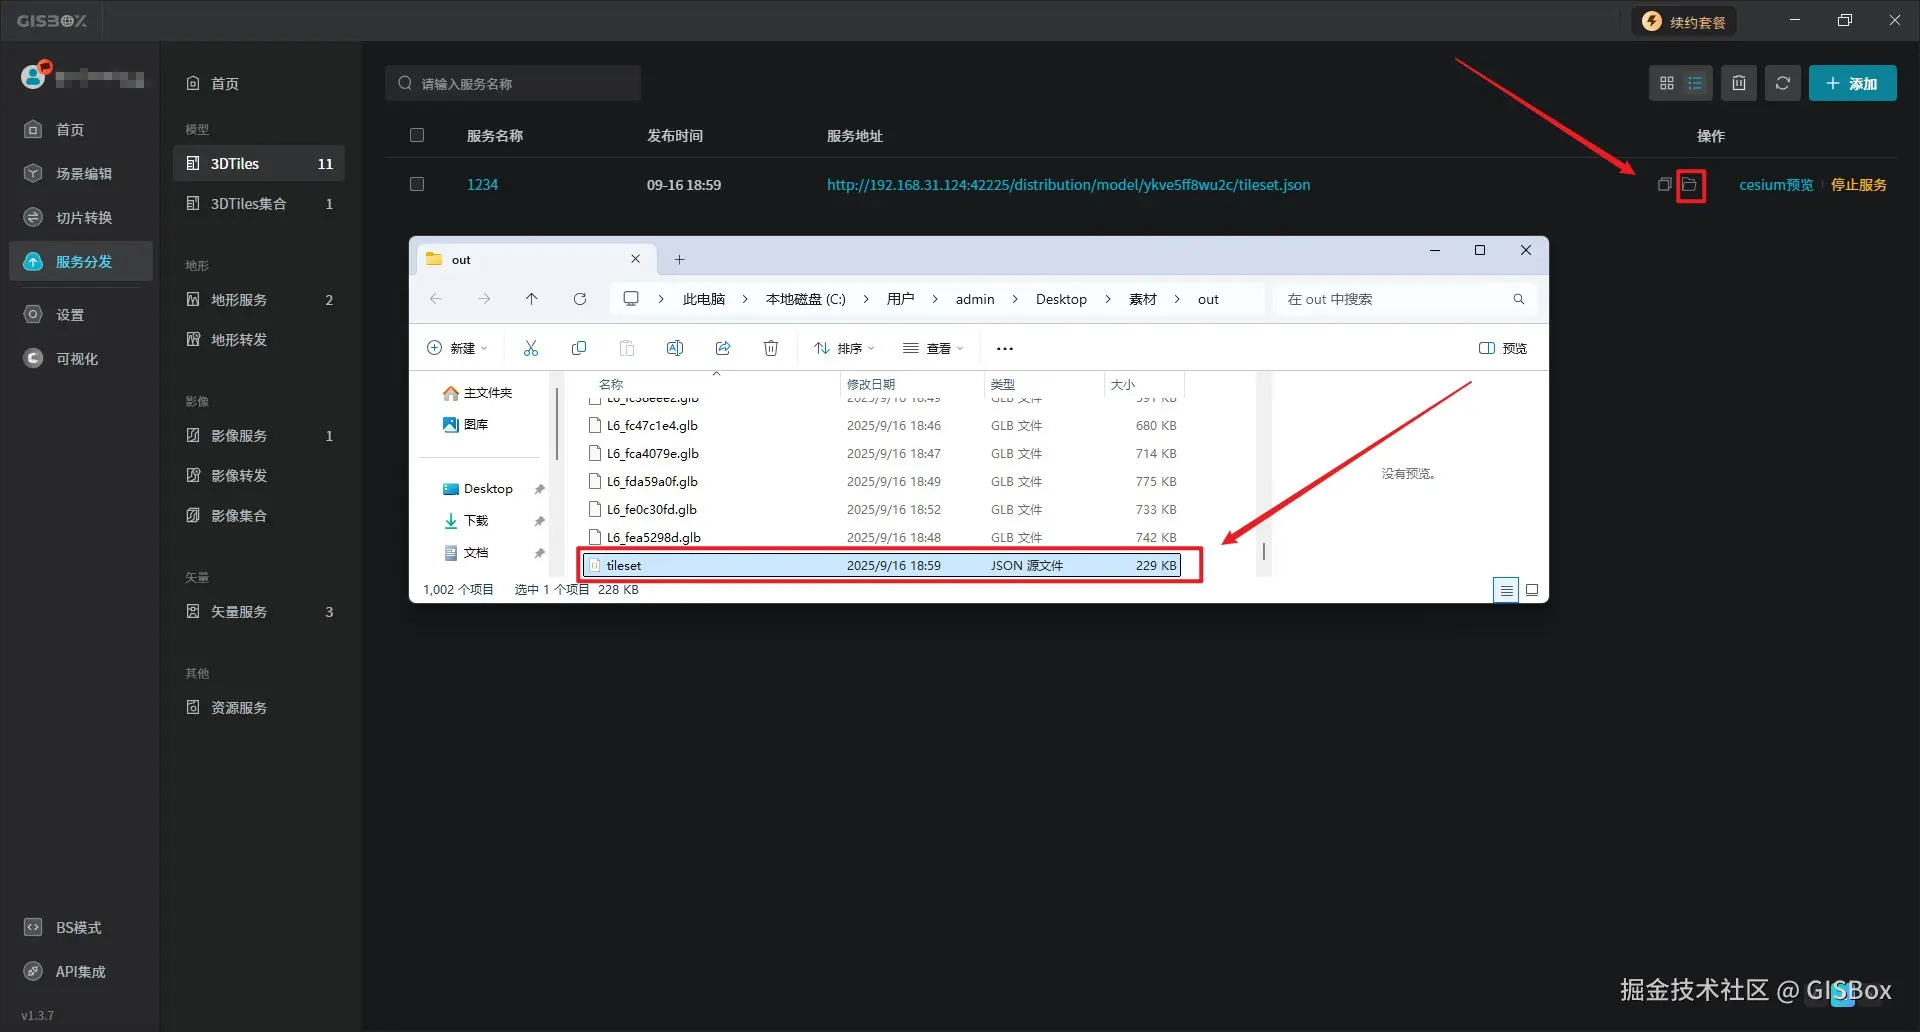This screenshot has height=1032, width=1920.
Task: Focus the 在 out 中搜索 Explorer search box
Action: pos(1403,299)
